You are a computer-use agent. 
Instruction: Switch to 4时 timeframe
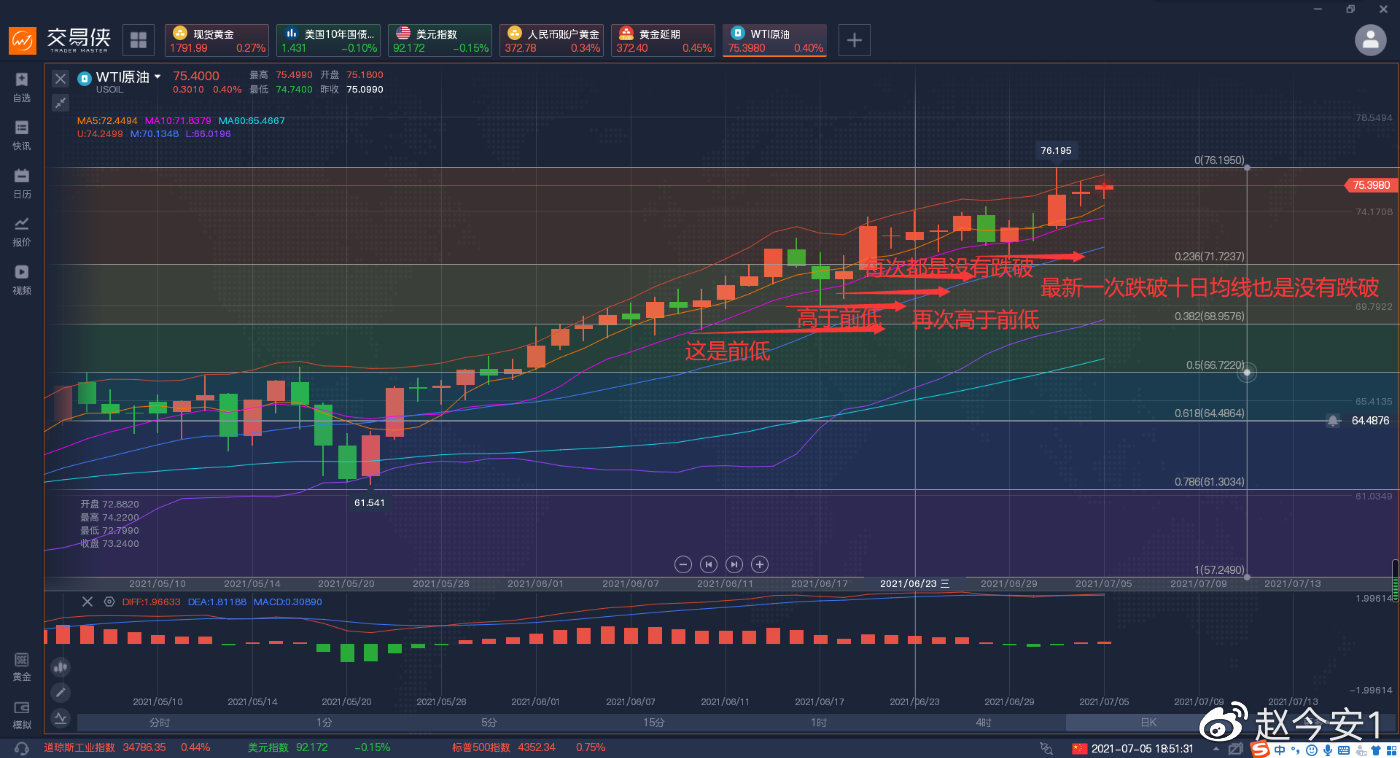coord(983,722)
